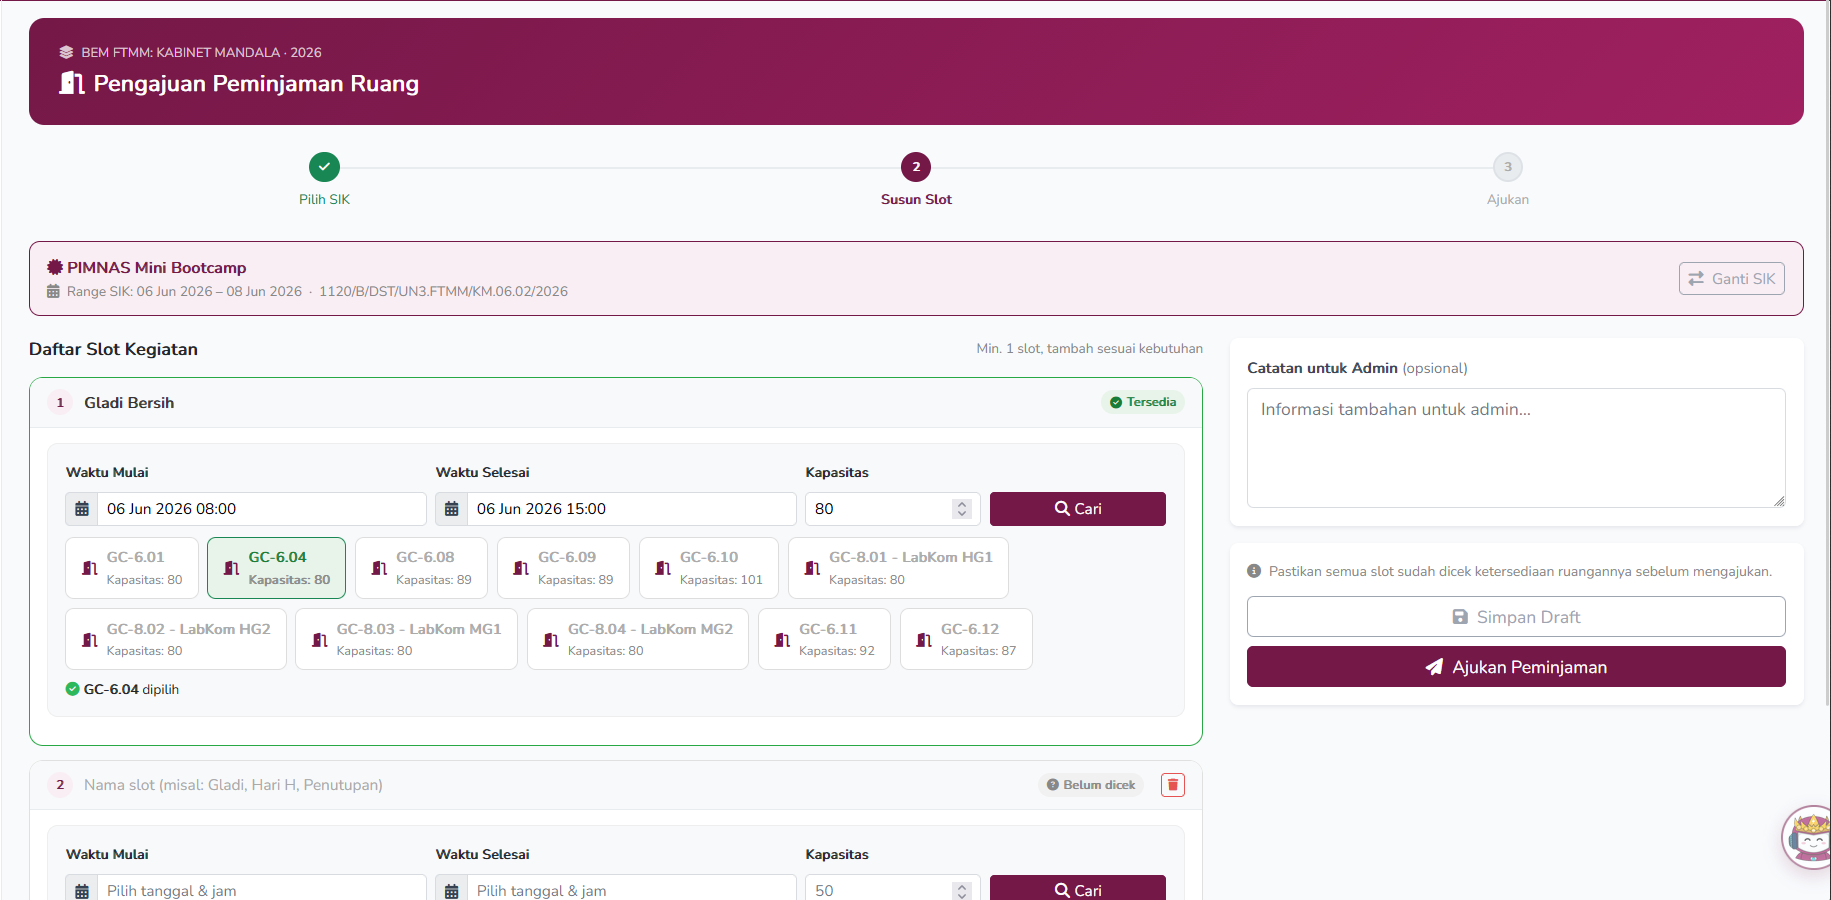Click Cari button for Gladi Bersih slot
This screenshot has height=900, width=1831.
[1078, 509]
